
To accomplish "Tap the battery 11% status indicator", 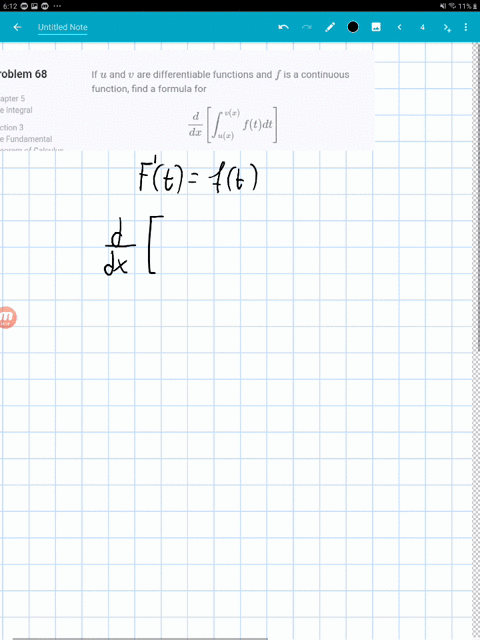I will coord(467,6).
